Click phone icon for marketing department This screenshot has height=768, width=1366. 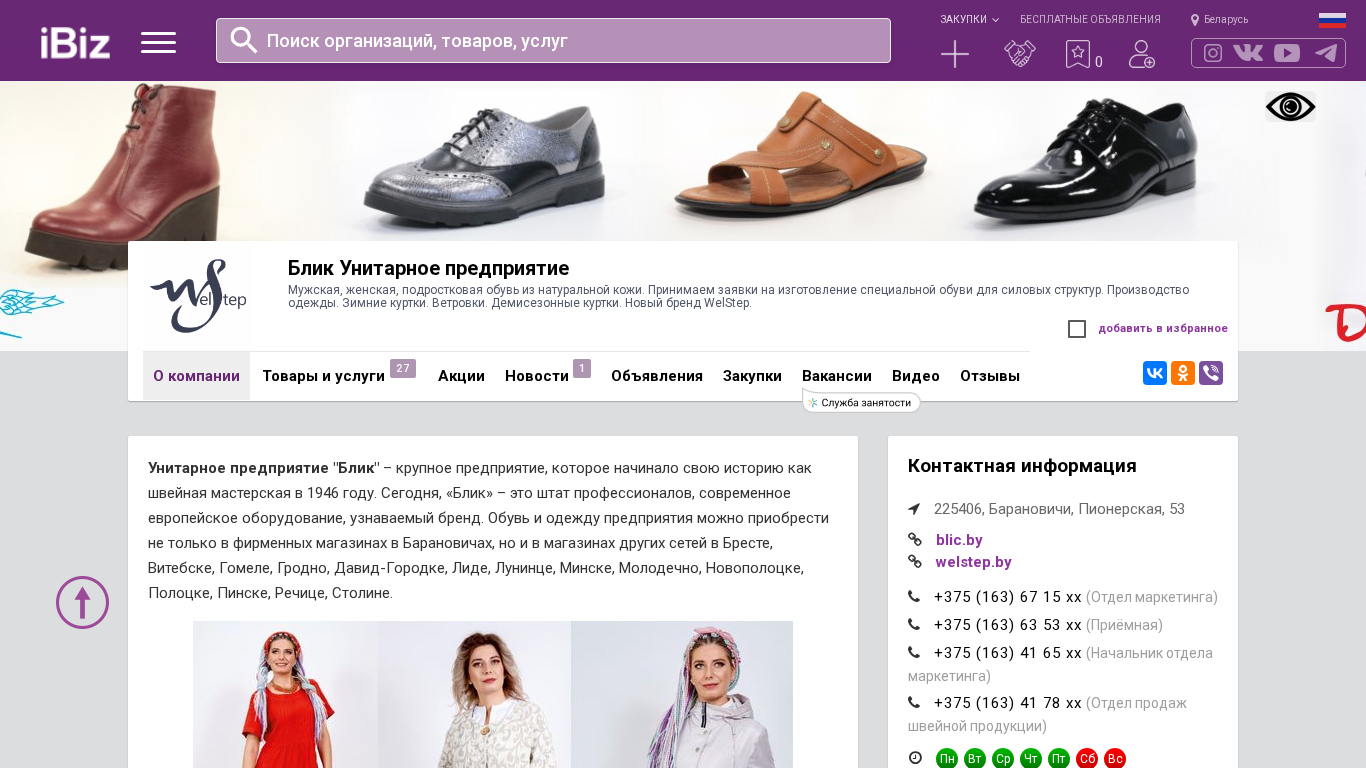[x=914, y=597]
